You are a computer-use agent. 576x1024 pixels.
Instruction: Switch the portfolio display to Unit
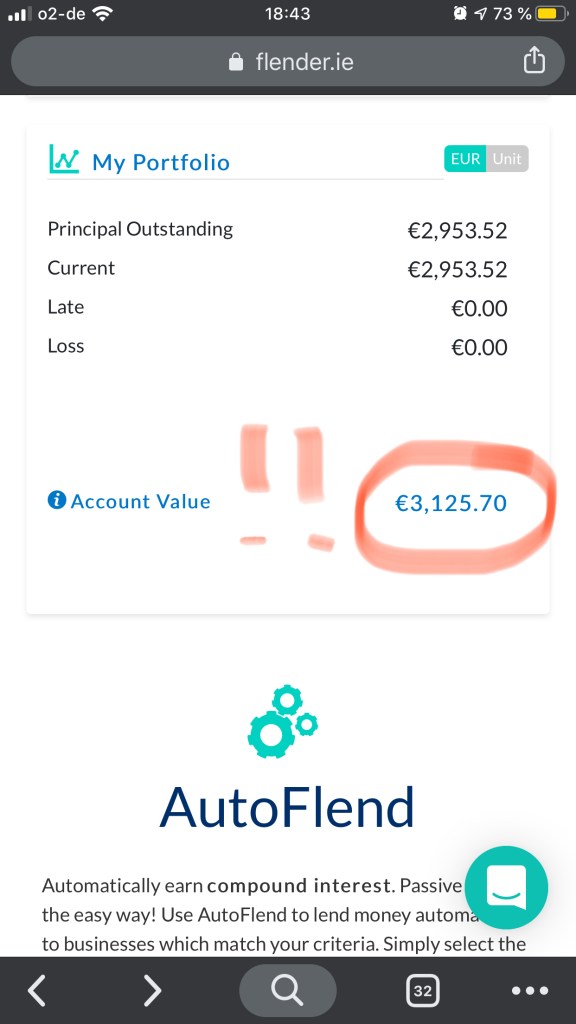(507, 158)
